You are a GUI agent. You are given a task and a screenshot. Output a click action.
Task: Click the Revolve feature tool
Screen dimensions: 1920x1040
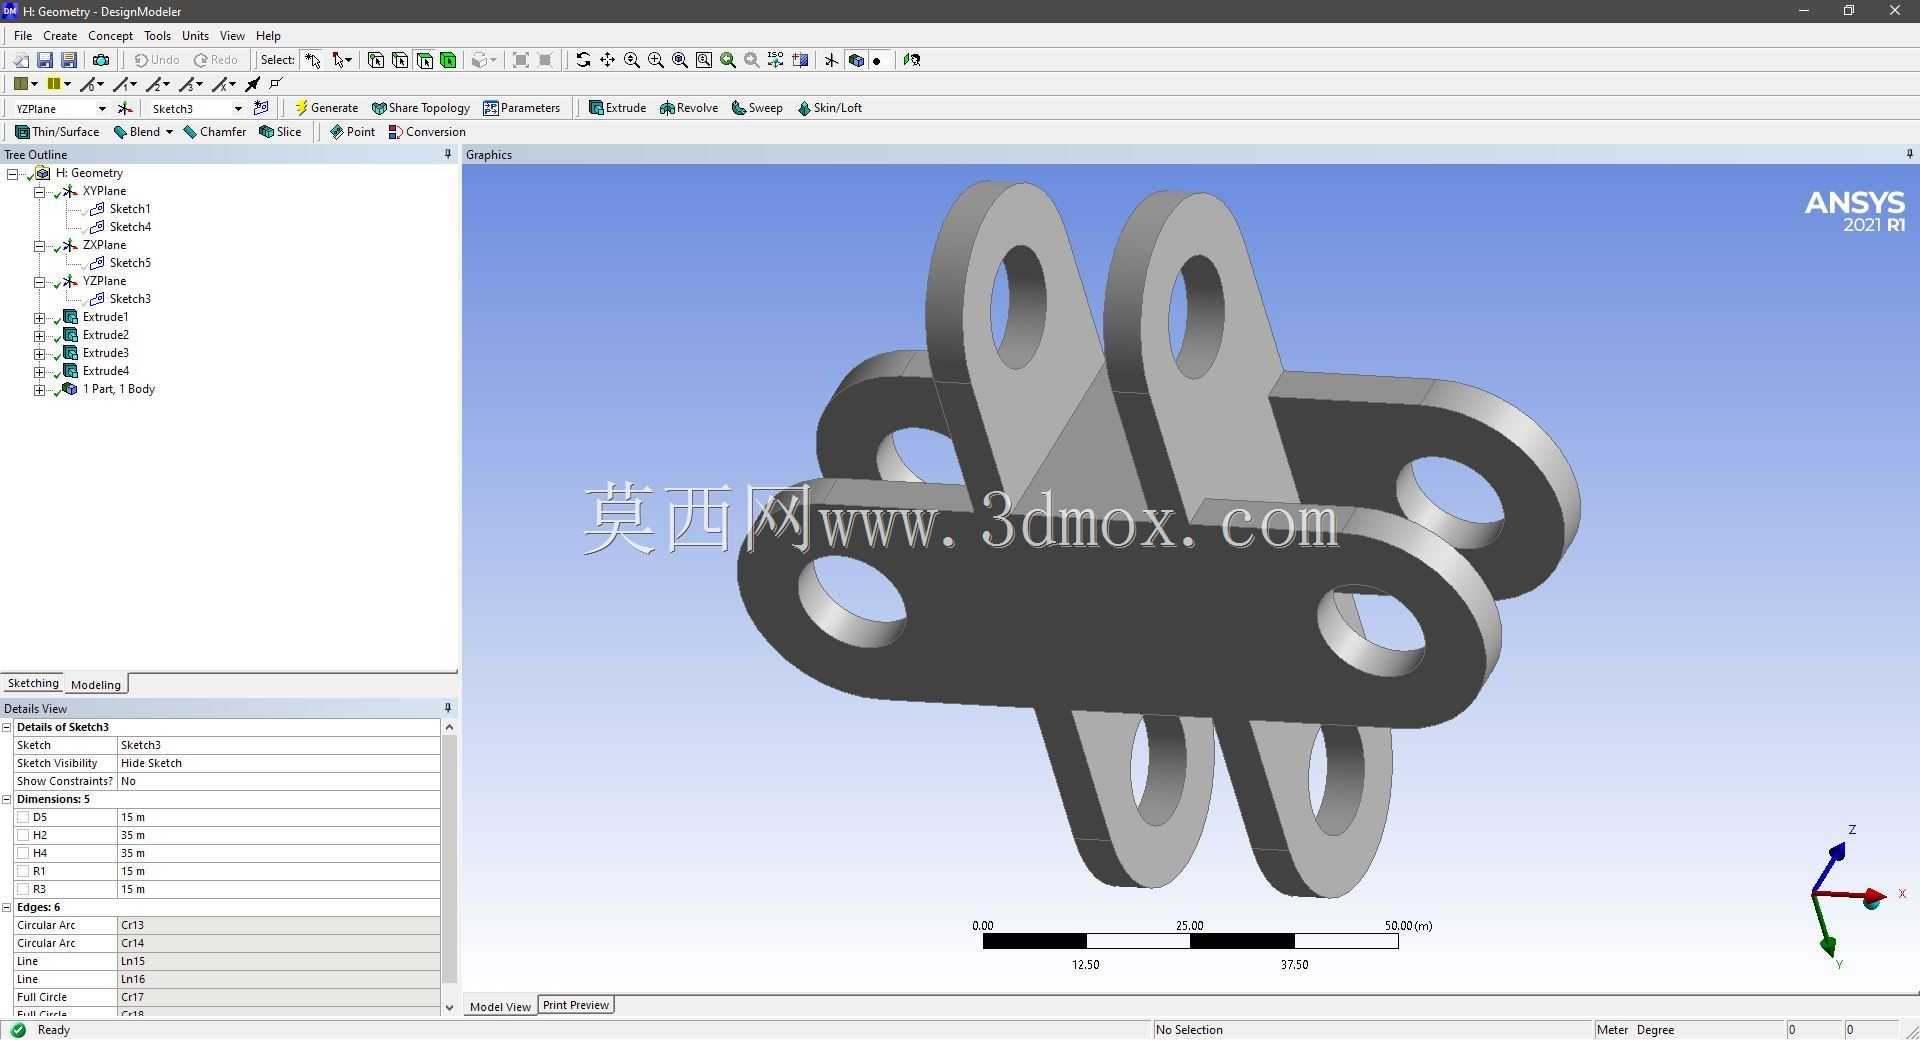pos(689,108)
